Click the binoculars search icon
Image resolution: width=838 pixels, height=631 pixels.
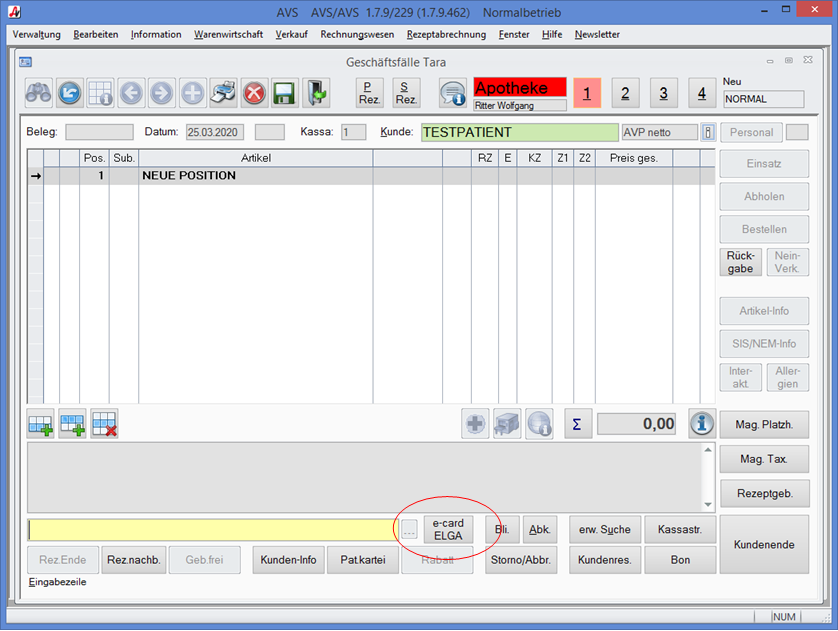point(38,93)
